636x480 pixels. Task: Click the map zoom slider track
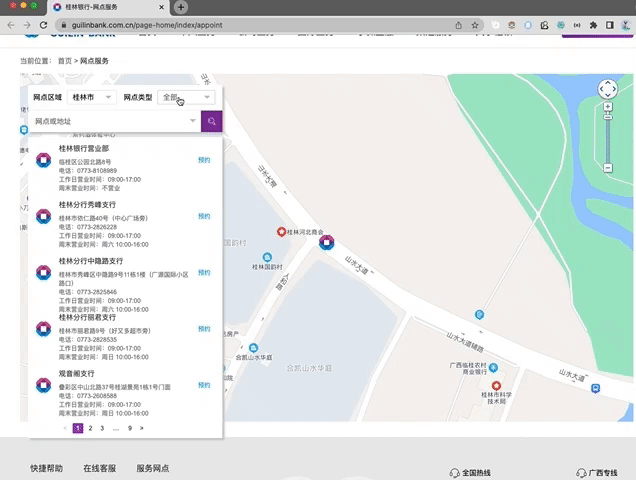tap(607, 140)
